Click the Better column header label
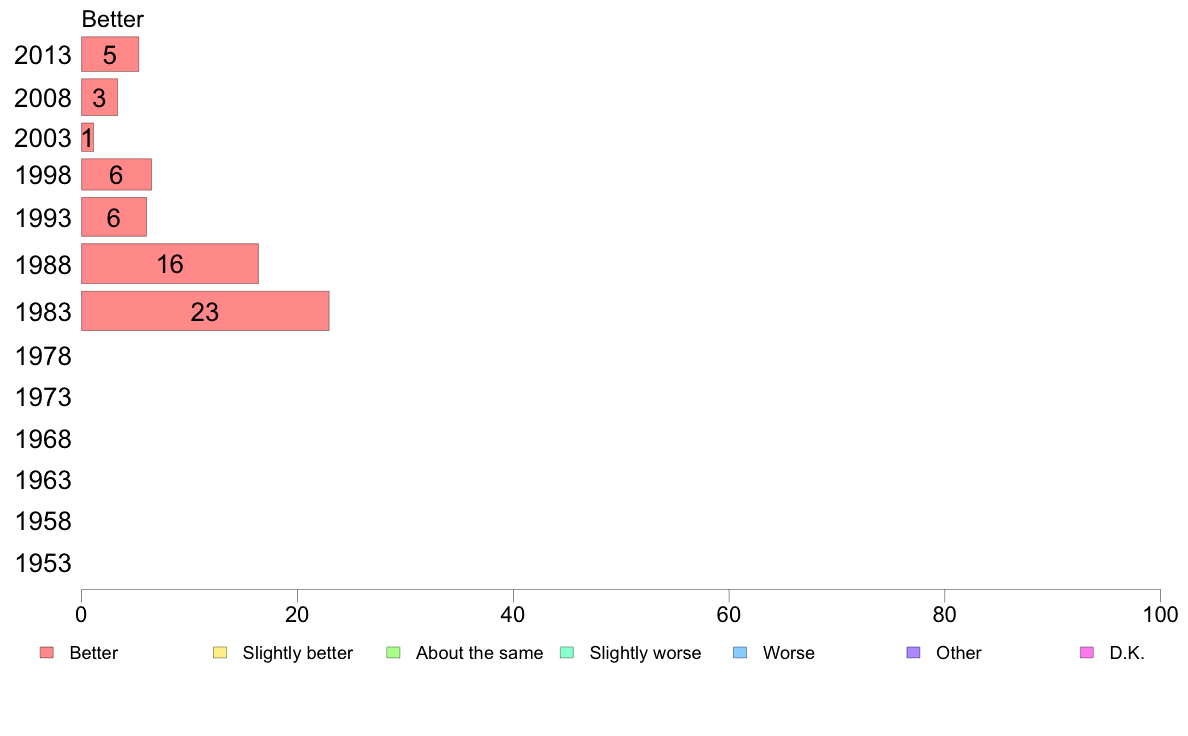Screen dimensions: 1188x736 (112, 19)
